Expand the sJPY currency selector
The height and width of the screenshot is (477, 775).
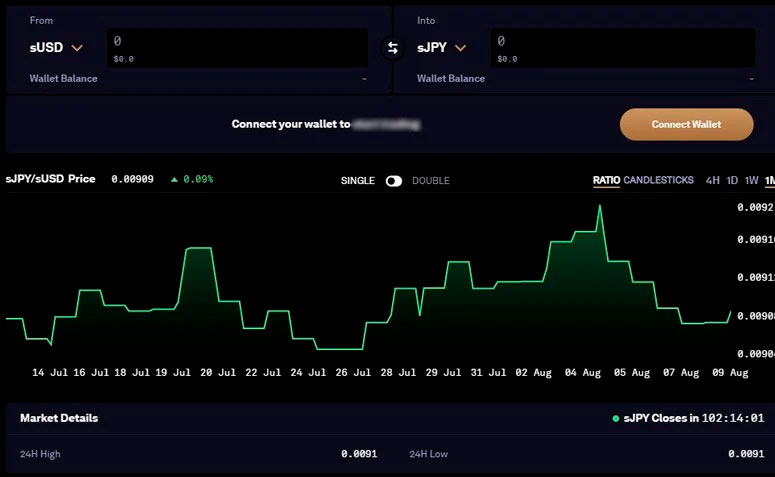[x=442, y=47]
